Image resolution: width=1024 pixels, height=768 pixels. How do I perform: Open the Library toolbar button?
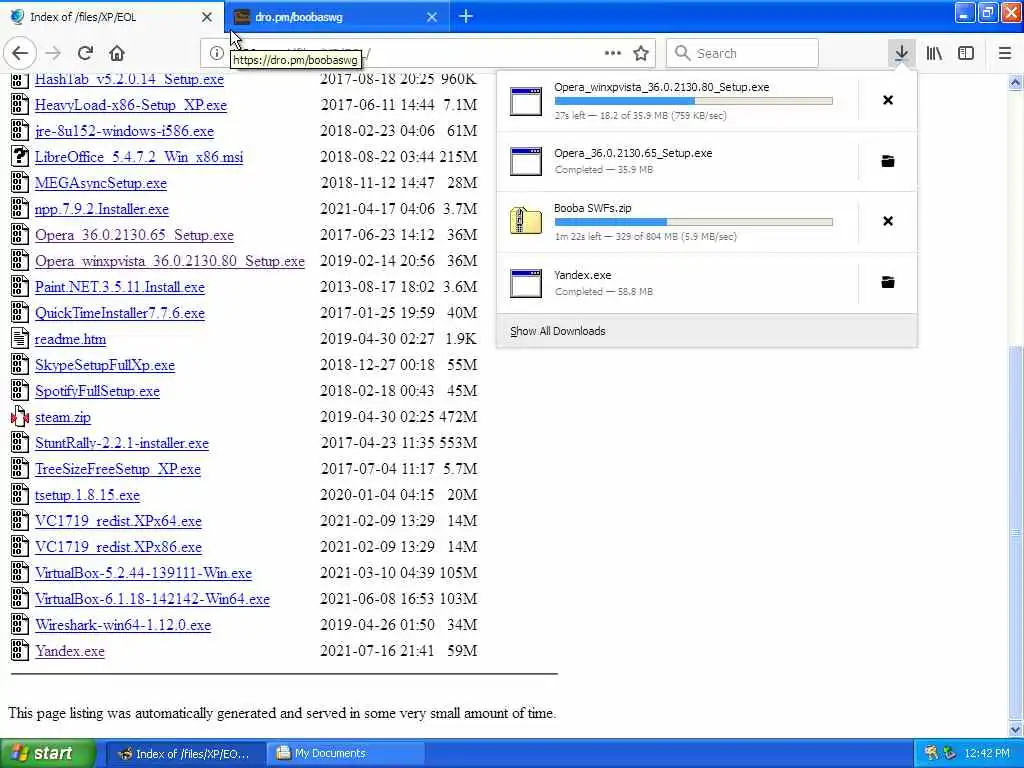tap(934, 53)
